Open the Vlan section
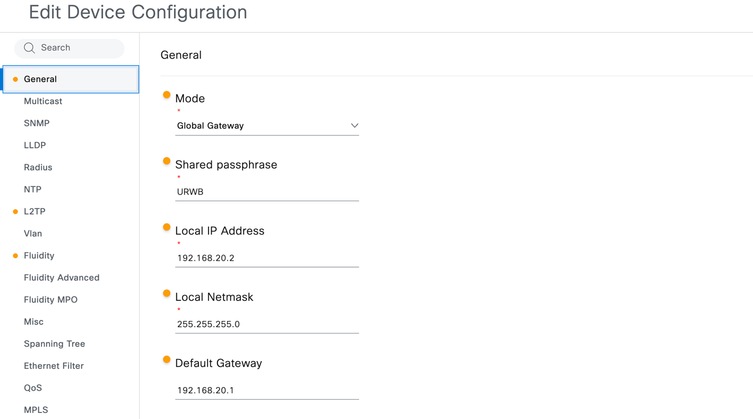The image size is (753, 419). 33,234
